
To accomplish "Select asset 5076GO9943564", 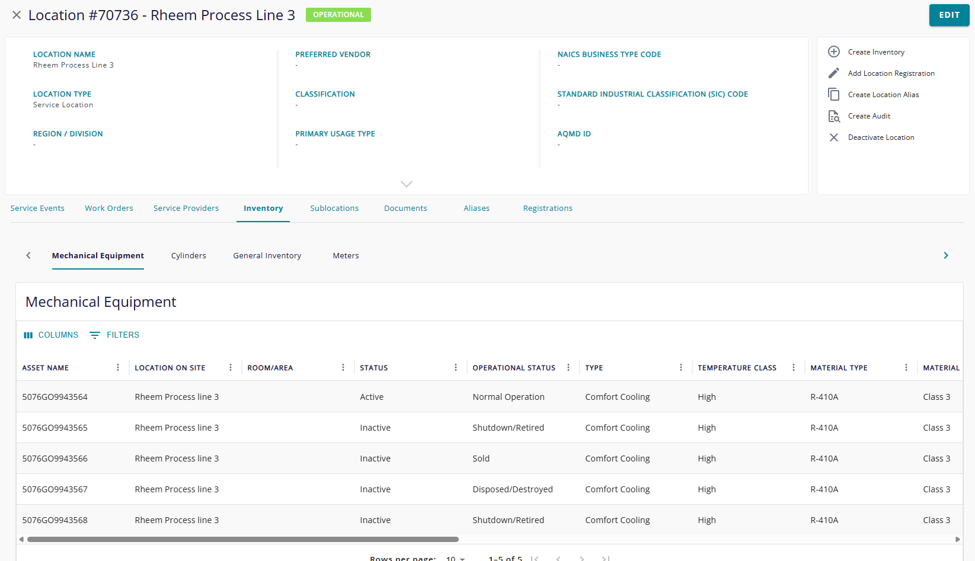I will coord(55,397).
